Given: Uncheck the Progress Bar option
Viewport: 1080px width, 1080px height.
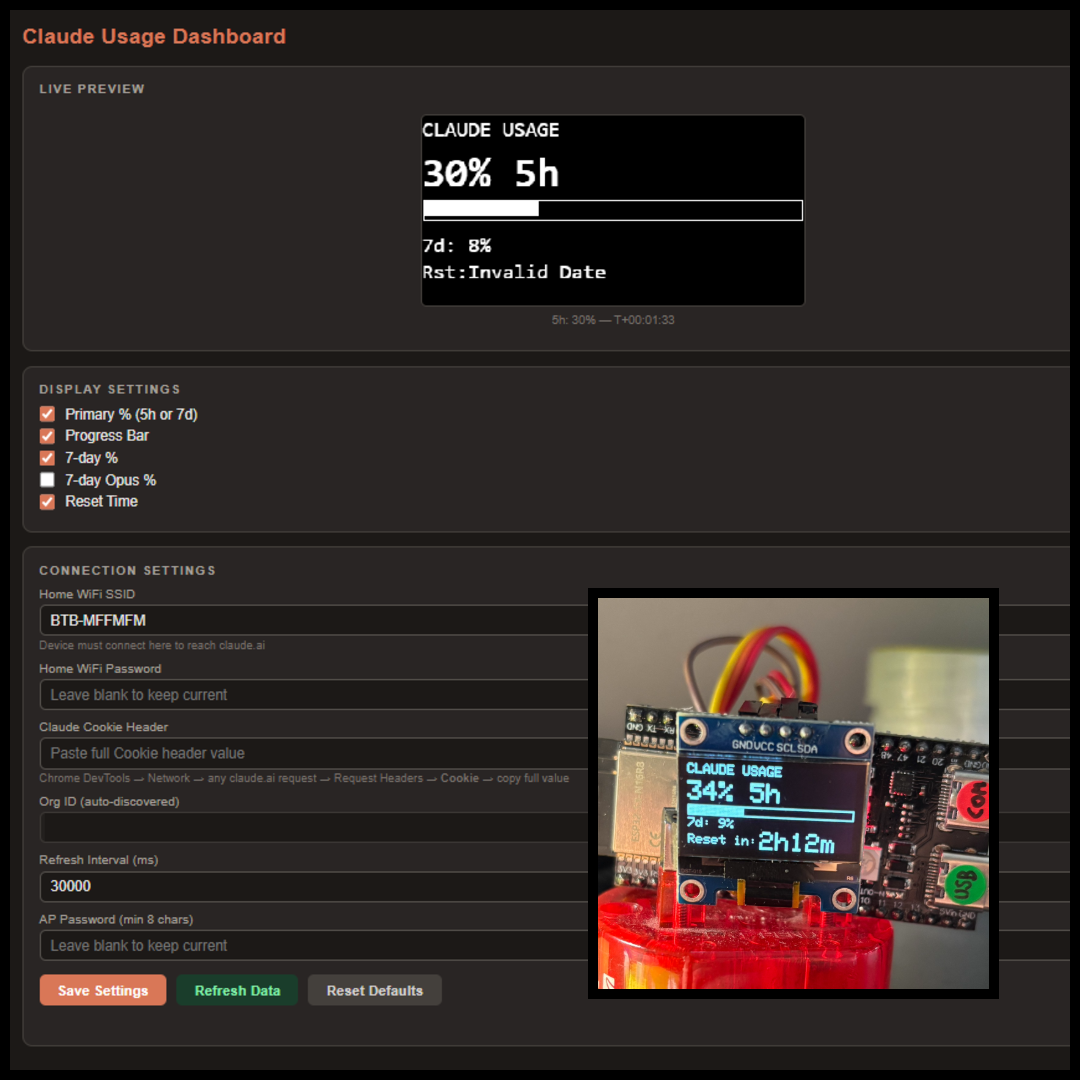Looking at the screenshot, I should pyautogui.click(x=47, y=436).
